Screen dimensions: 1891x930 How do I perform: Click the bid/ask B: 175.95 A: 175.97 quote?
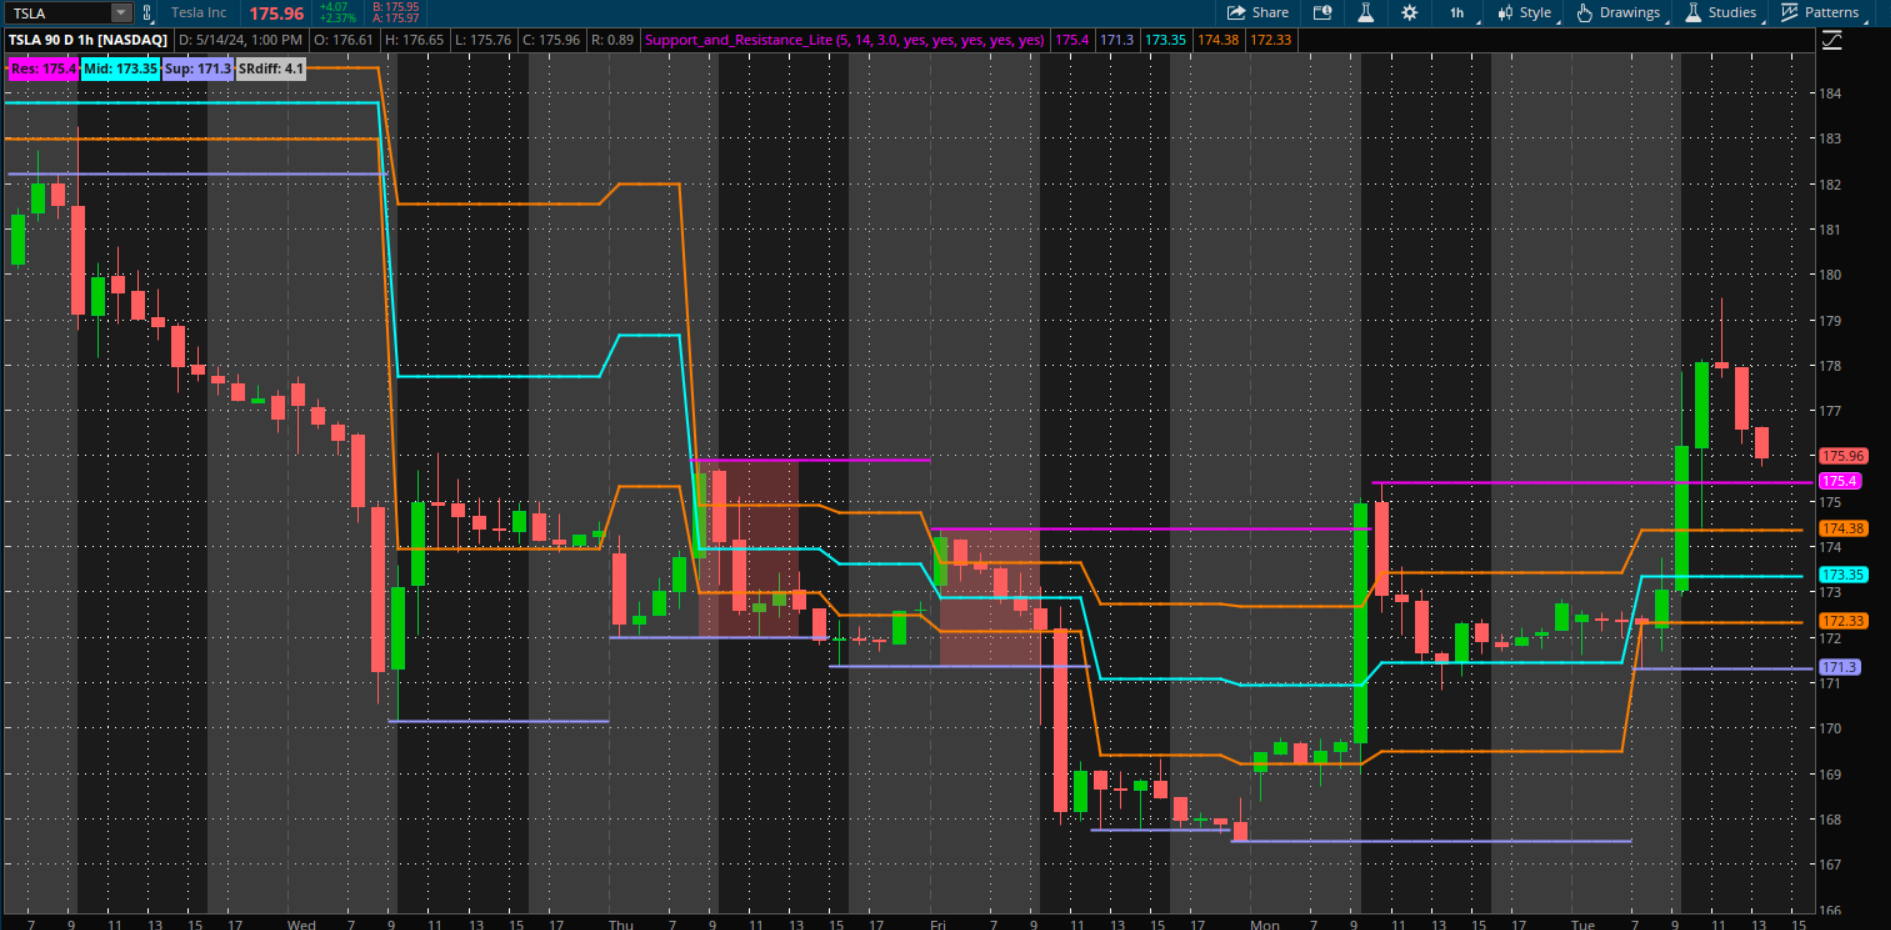396,13
